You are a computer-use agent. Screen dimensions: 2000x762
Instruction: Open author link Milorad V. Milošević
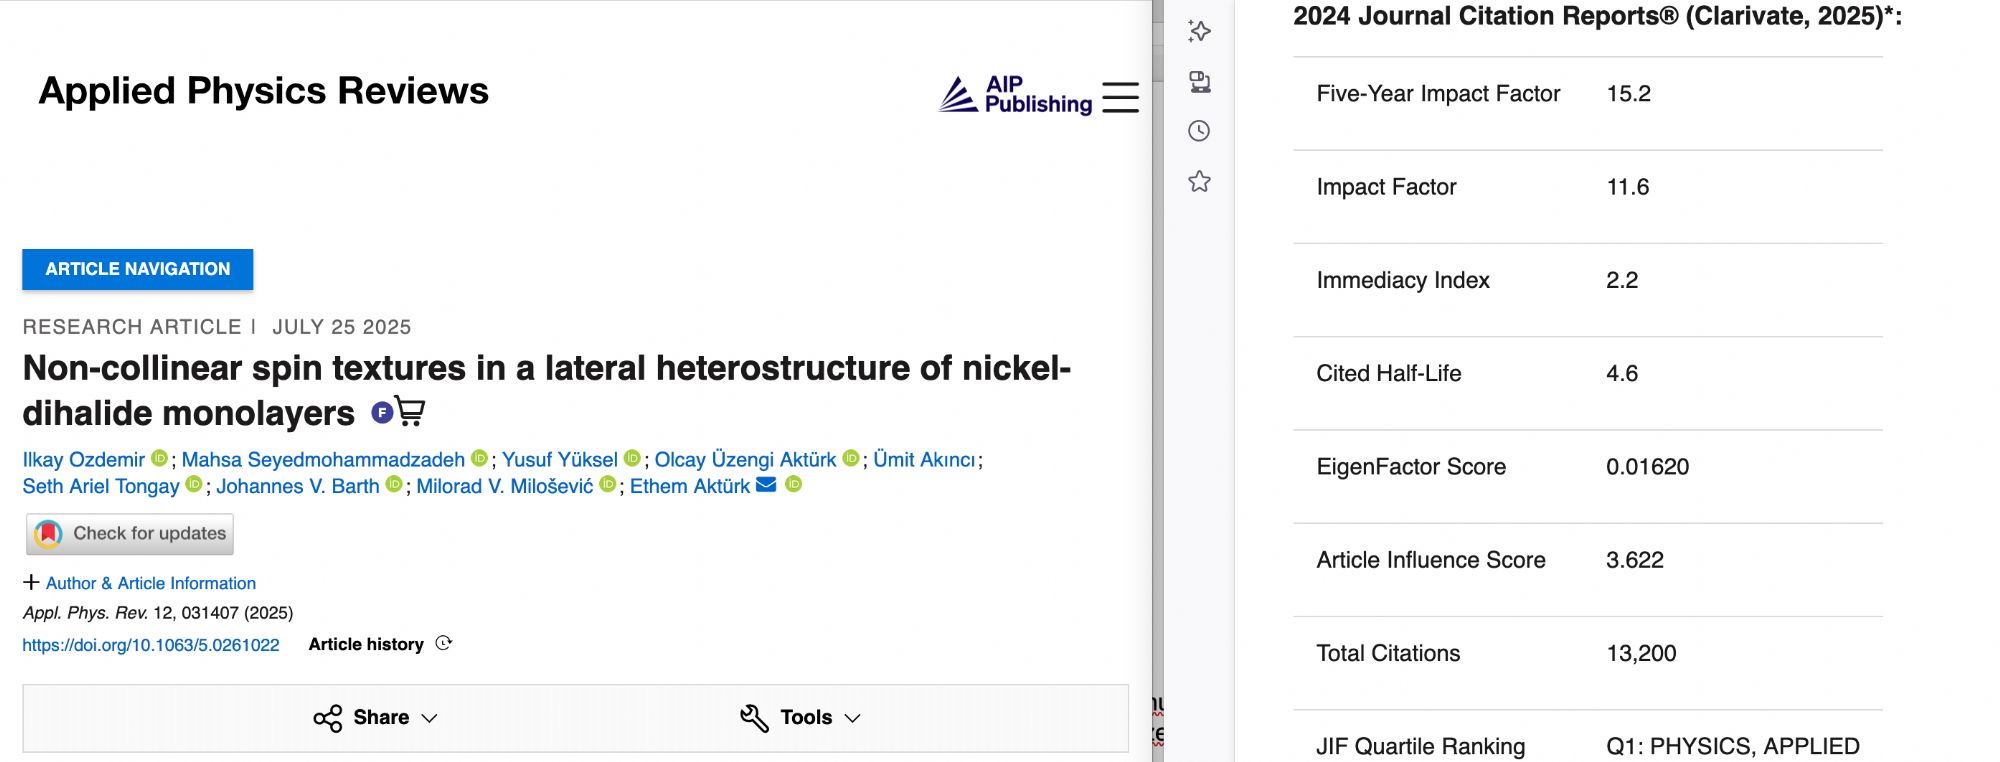(x=505, y=486)
